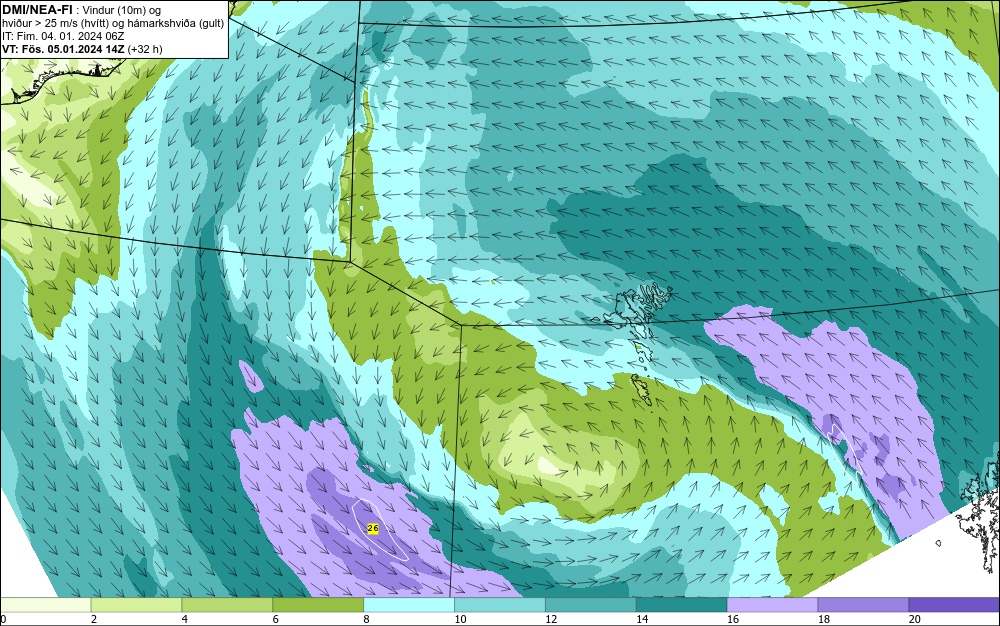The height and width of the screenshot is (626, 1000).
Task: Click the legend value 4
Action: pos(185,619)
